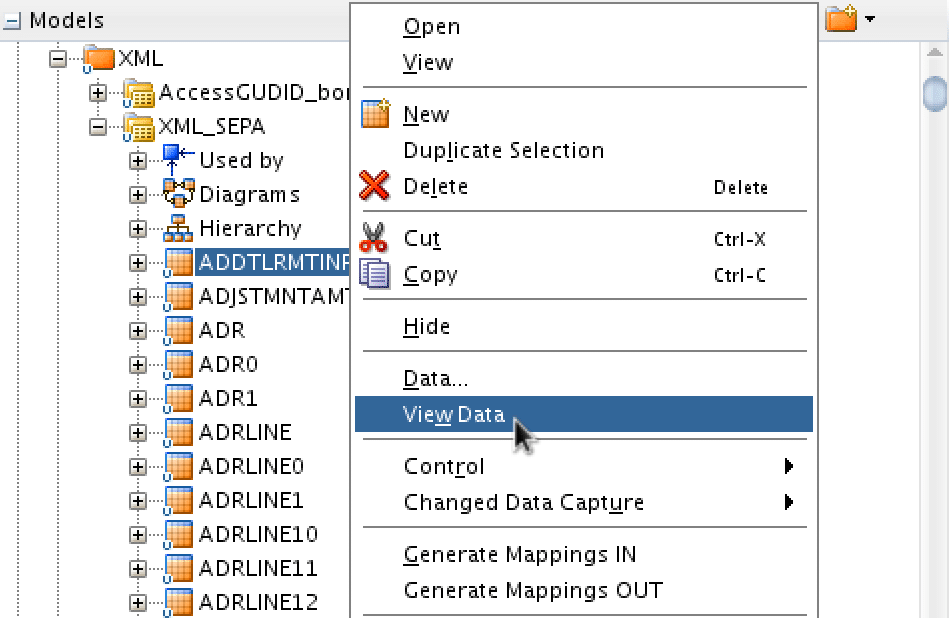The width and height of the screenshot is (949, 618).
Task: Select the XML_SEPA model label
Action: [211, 127]
